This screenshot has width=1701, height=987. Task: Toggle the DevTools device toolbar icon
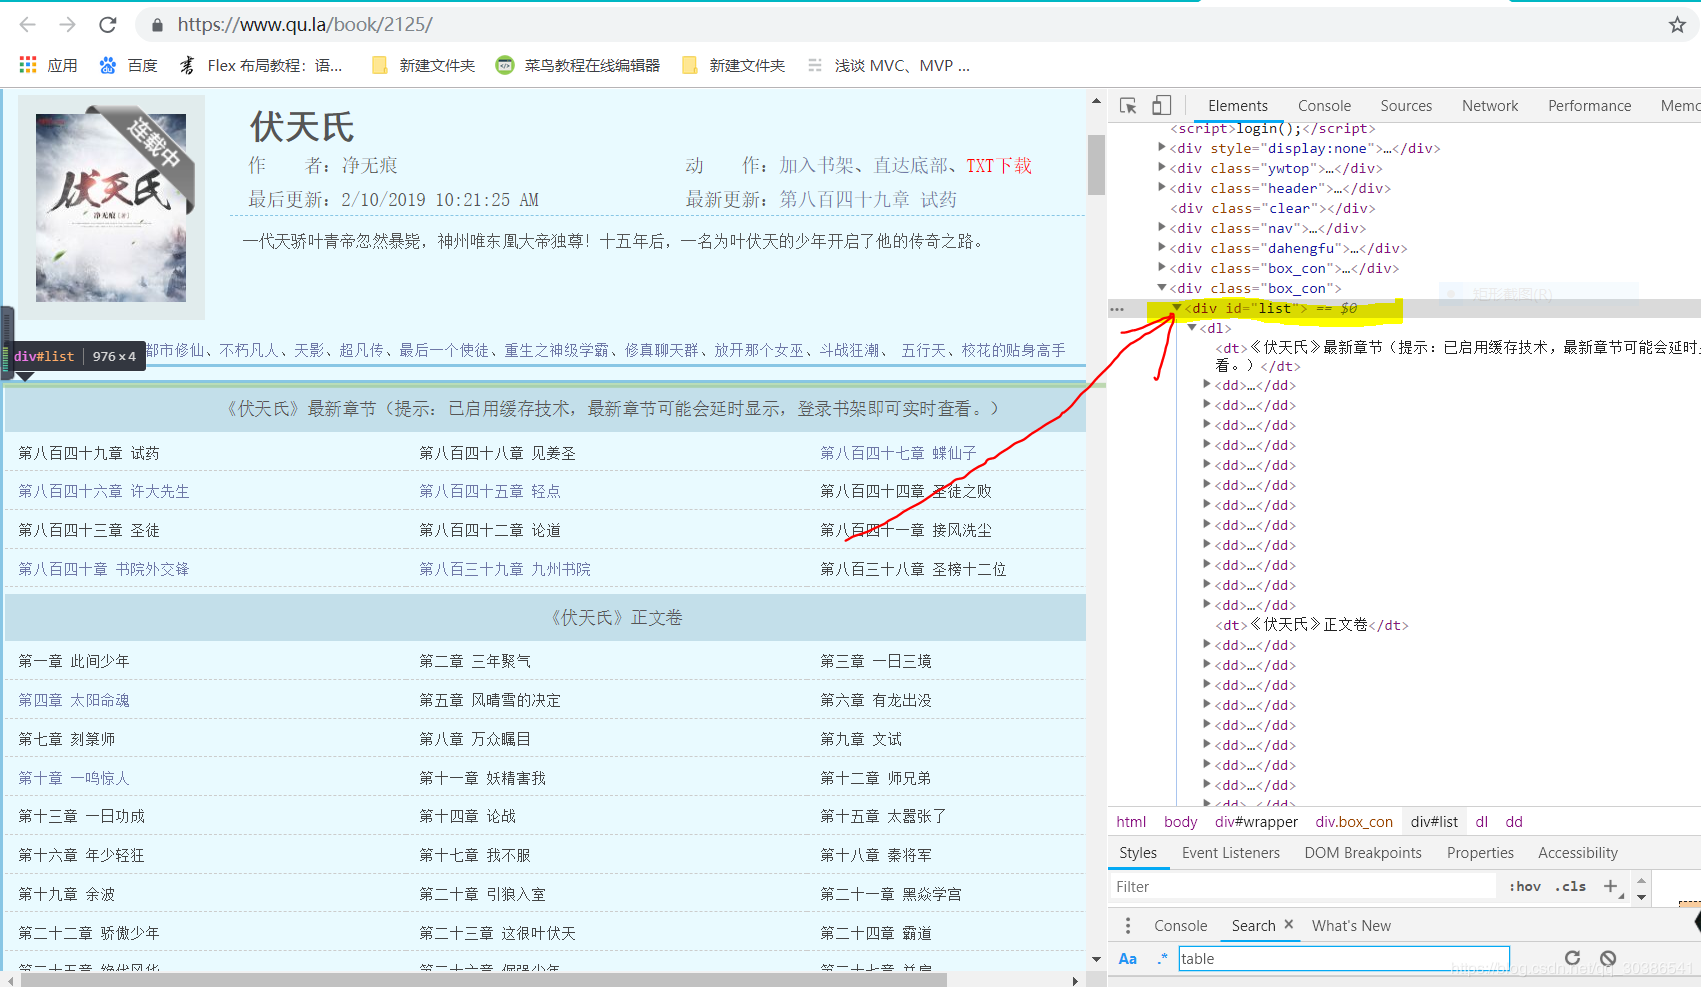point(1161,105)
